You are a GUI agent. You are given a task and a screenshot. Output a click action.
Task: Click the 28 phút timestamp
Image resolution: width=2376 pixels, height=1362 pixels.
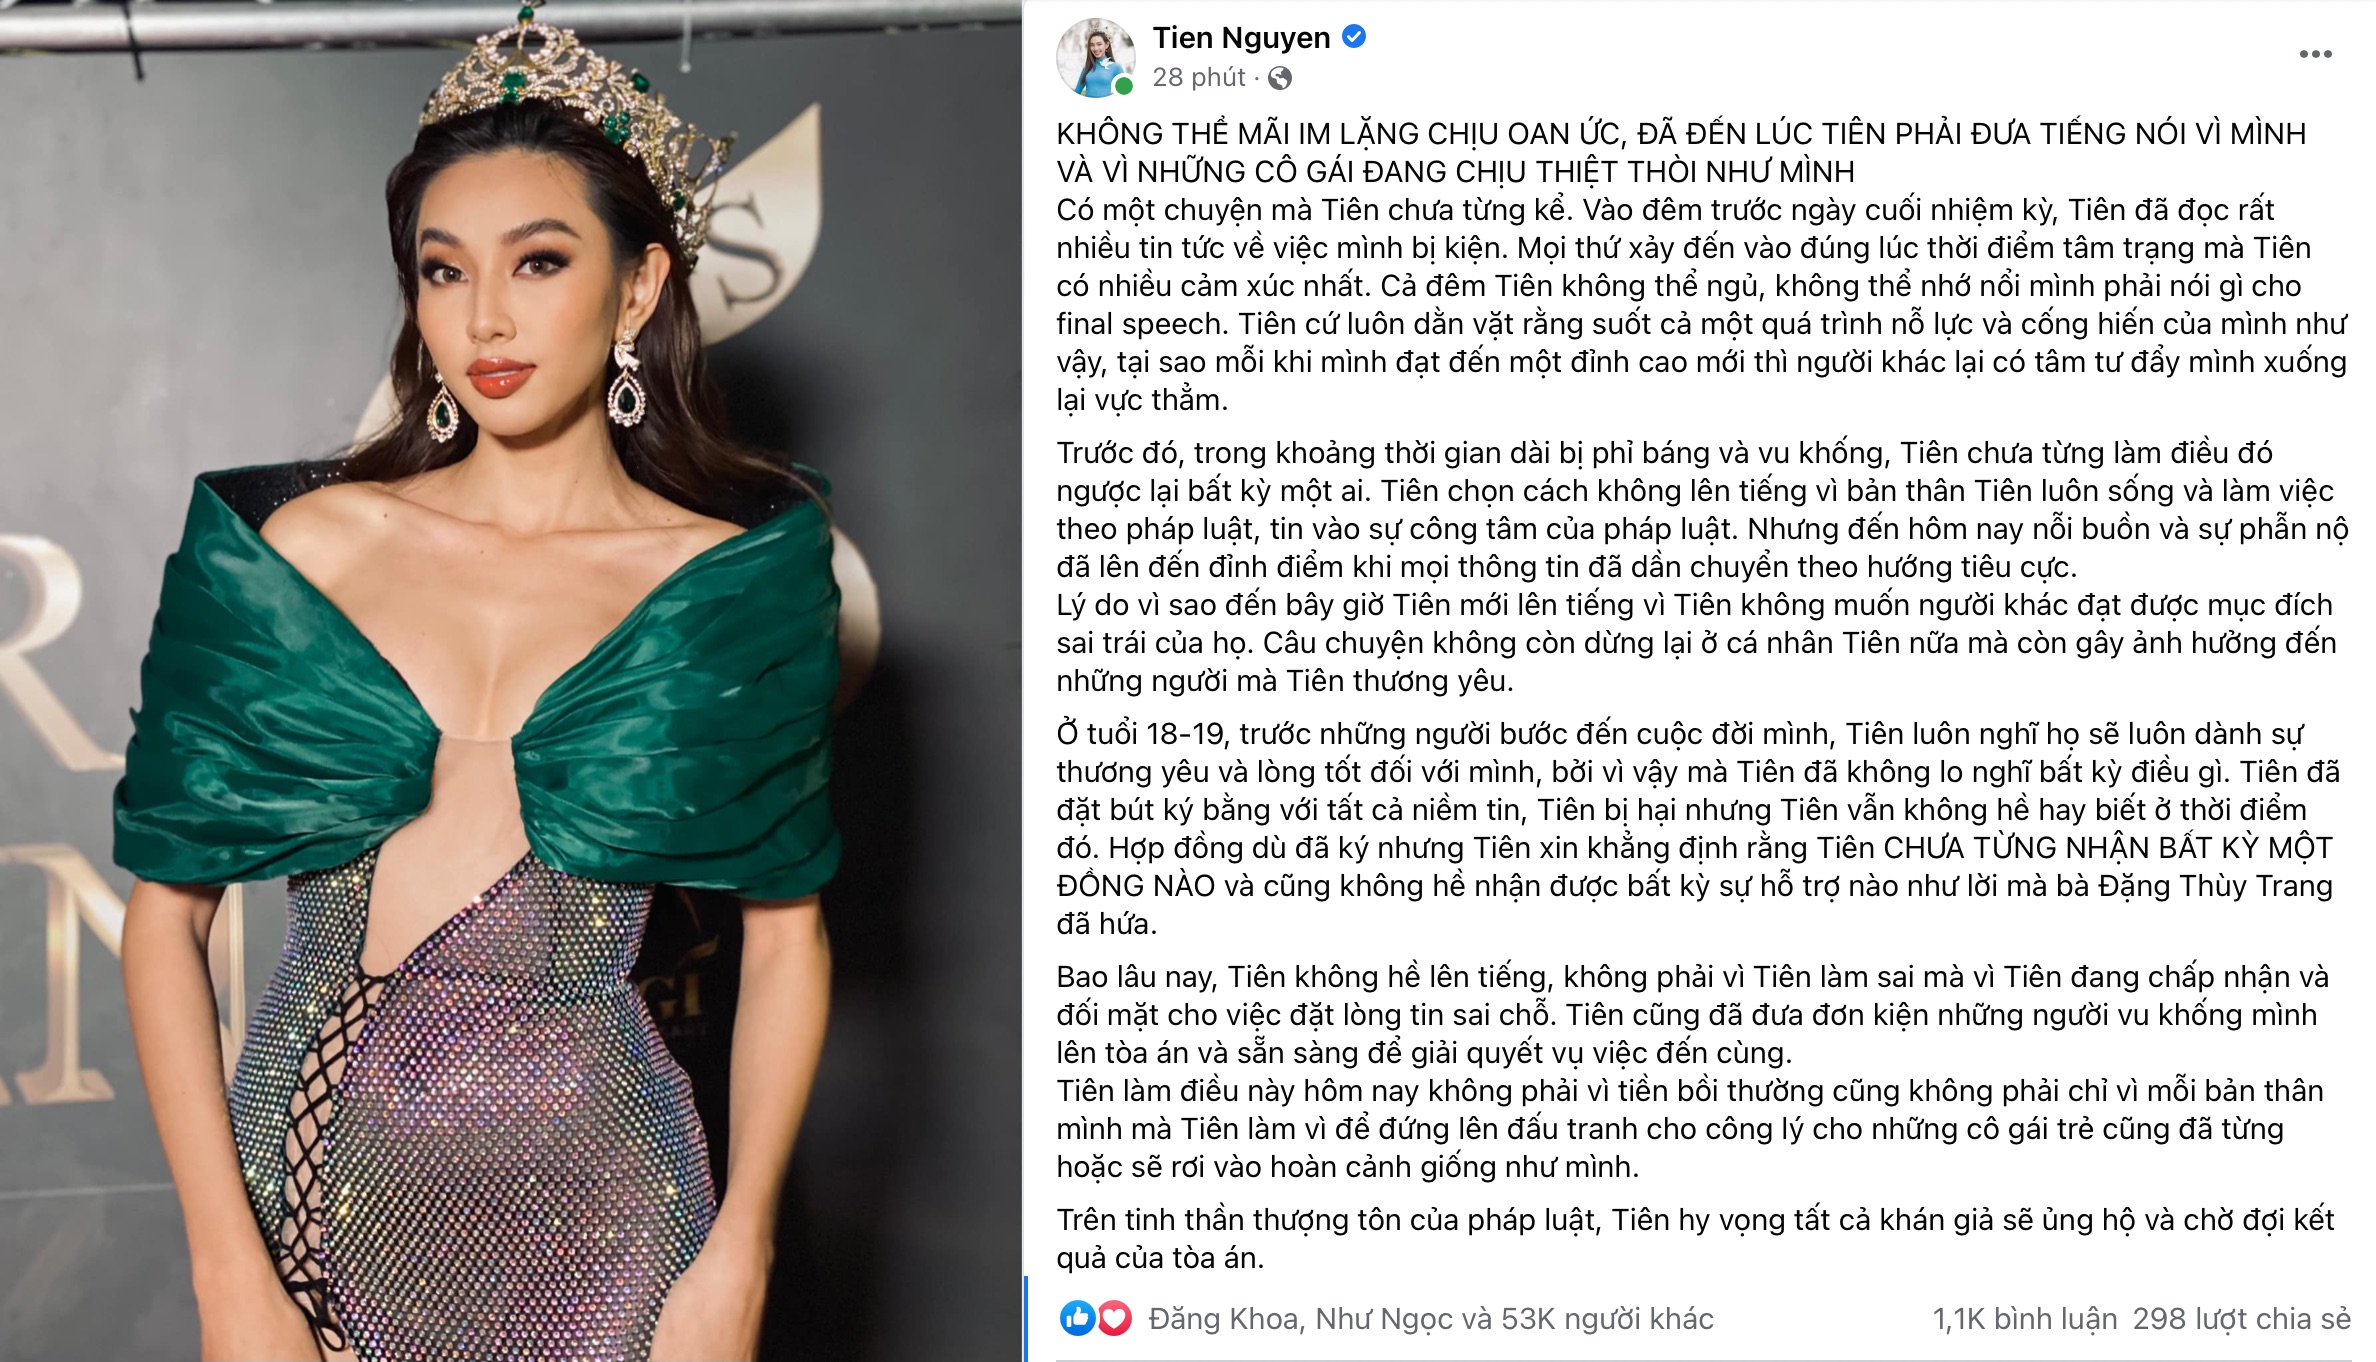tap(1199, 78)
